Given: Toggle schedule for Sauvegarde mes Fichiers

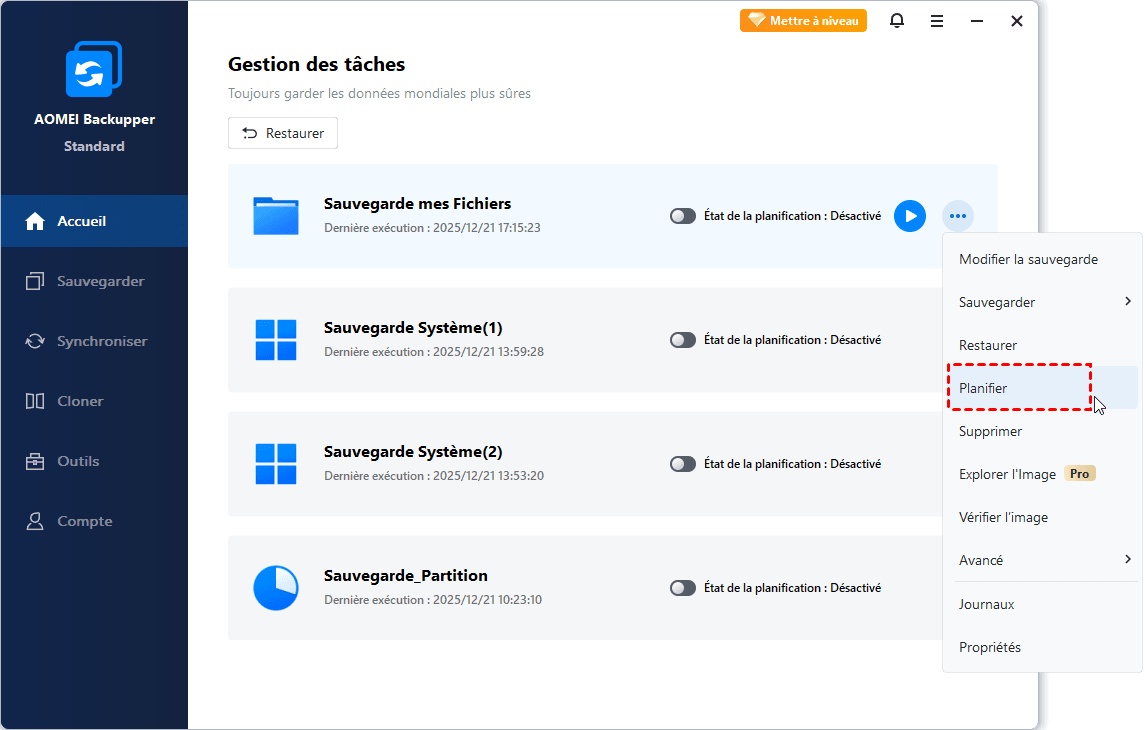Looking at the screenshot, I should [683, 216].
